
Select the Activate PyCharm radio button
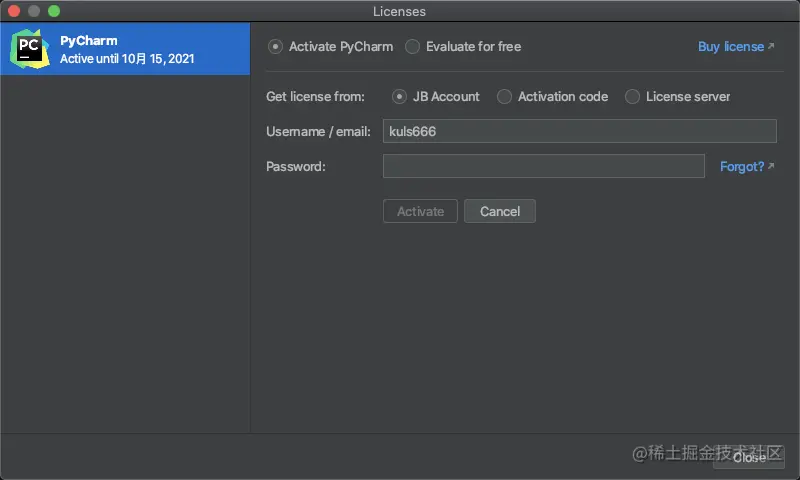[x=276, y=47]
